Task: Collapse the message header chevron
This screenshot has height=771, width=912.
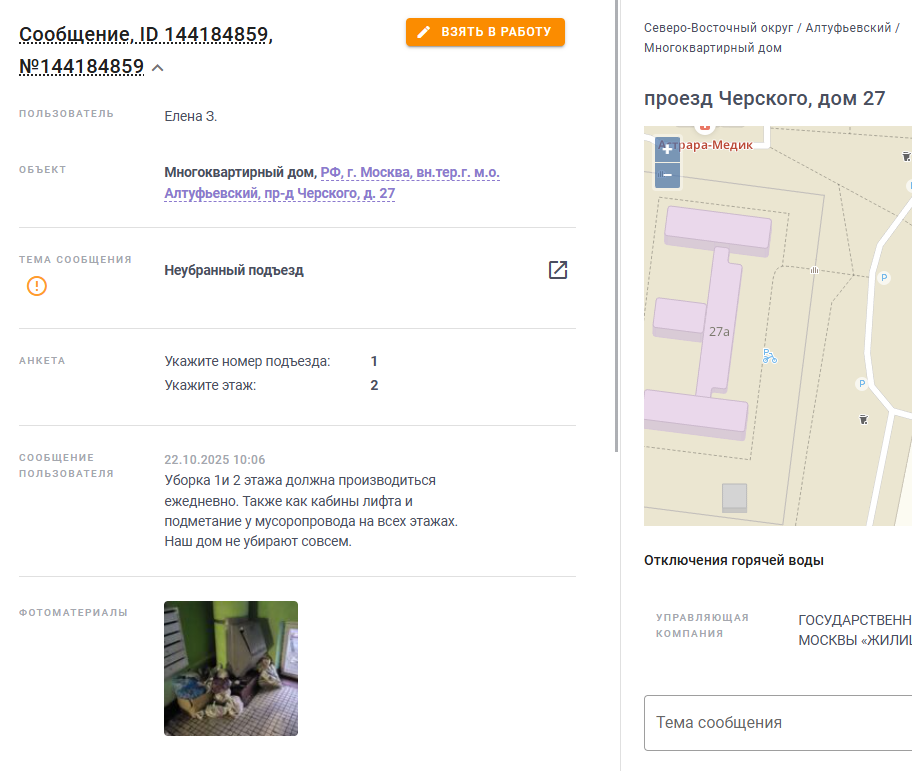Action: (x=158, y=68)
